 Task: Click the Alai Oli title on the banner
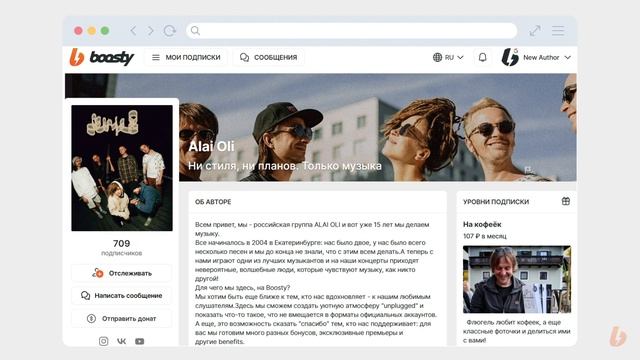(x=211, y=146)
